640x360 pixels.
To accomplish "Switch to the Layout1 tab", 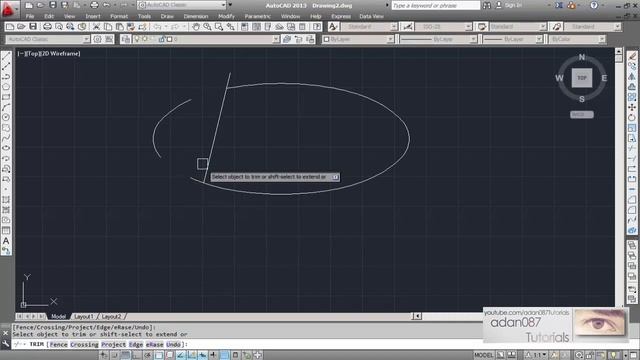I will (84, 316).
